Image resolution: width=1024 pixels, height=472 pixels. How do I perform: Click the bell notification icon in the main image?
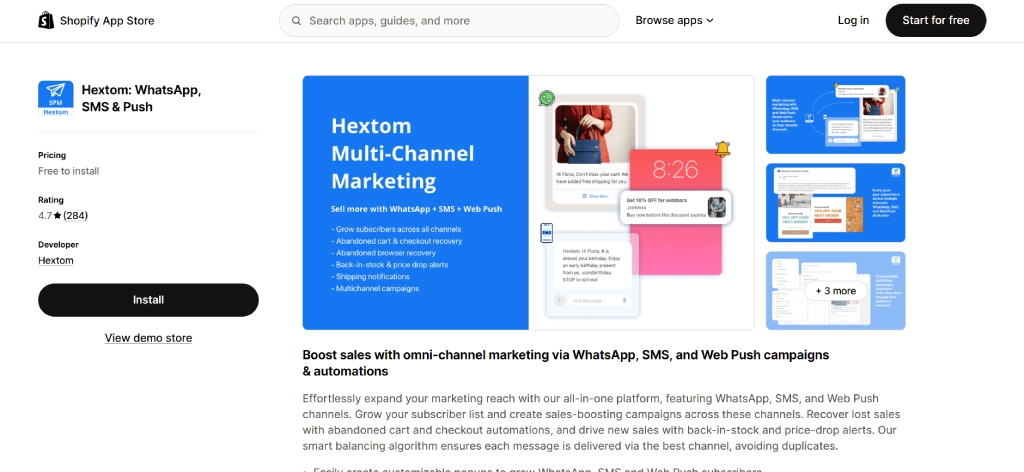[x=722, y=149]
